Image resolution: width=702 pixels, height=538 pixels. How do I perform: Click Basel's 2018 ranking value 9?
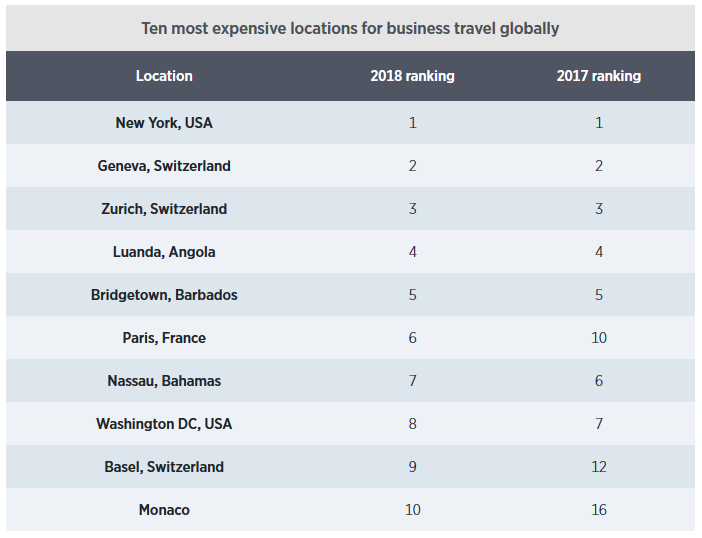coord(413,467)
